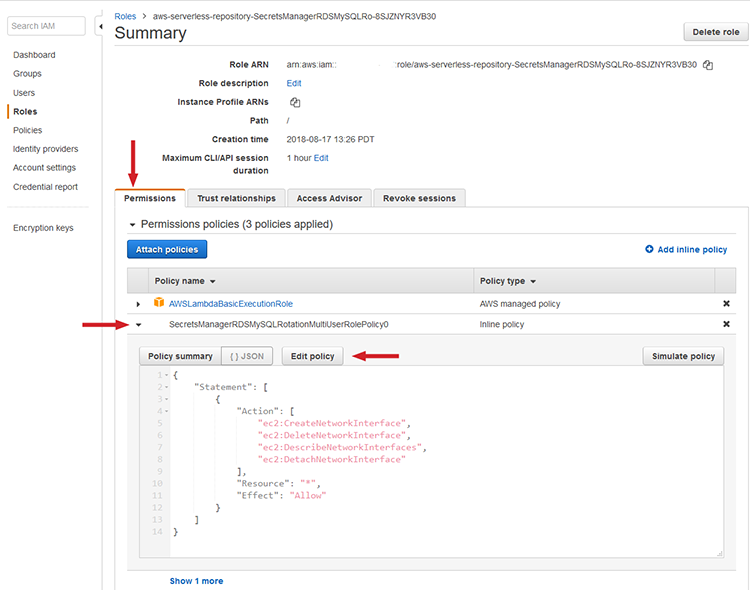
Task: Open Dashboard in the sidebar
Action: (34, 55)
